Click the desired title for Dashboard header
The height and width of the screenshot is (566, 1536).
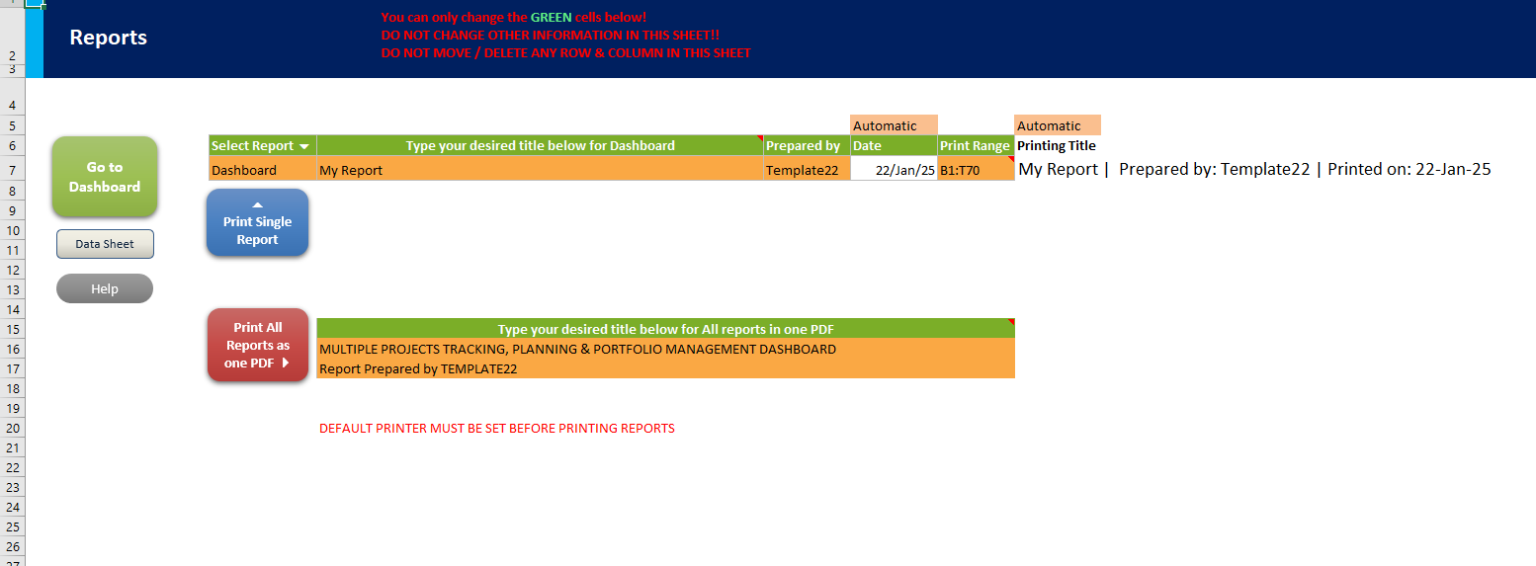pyautogui.click(x=540, y=146)
